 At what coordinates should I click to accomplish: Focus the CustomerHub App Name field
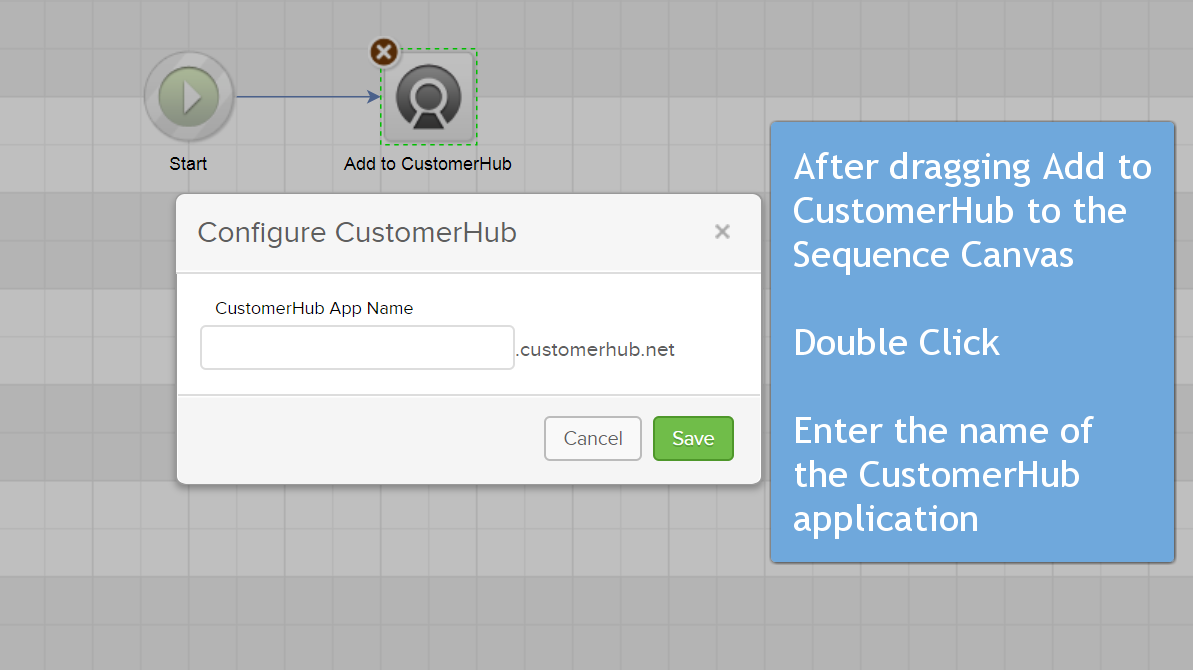click(x=358, y=348)
